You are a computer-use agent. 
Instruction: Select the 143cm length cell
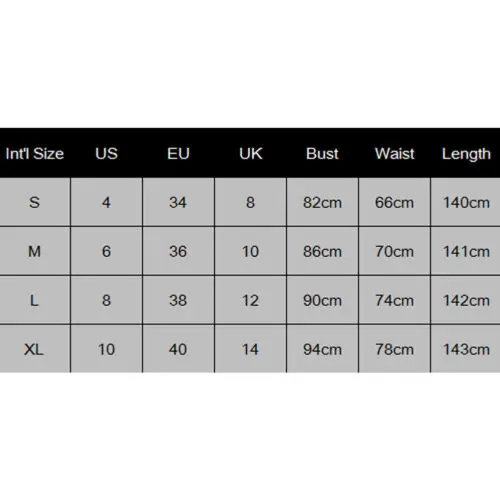[x=466, y=349]
